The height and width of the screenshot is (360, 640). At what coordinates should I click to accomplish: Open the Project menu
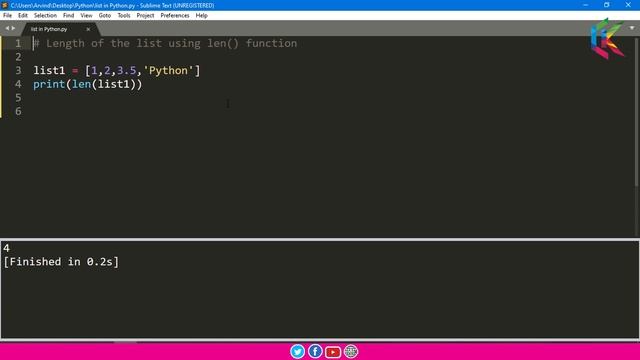(145, 16)
